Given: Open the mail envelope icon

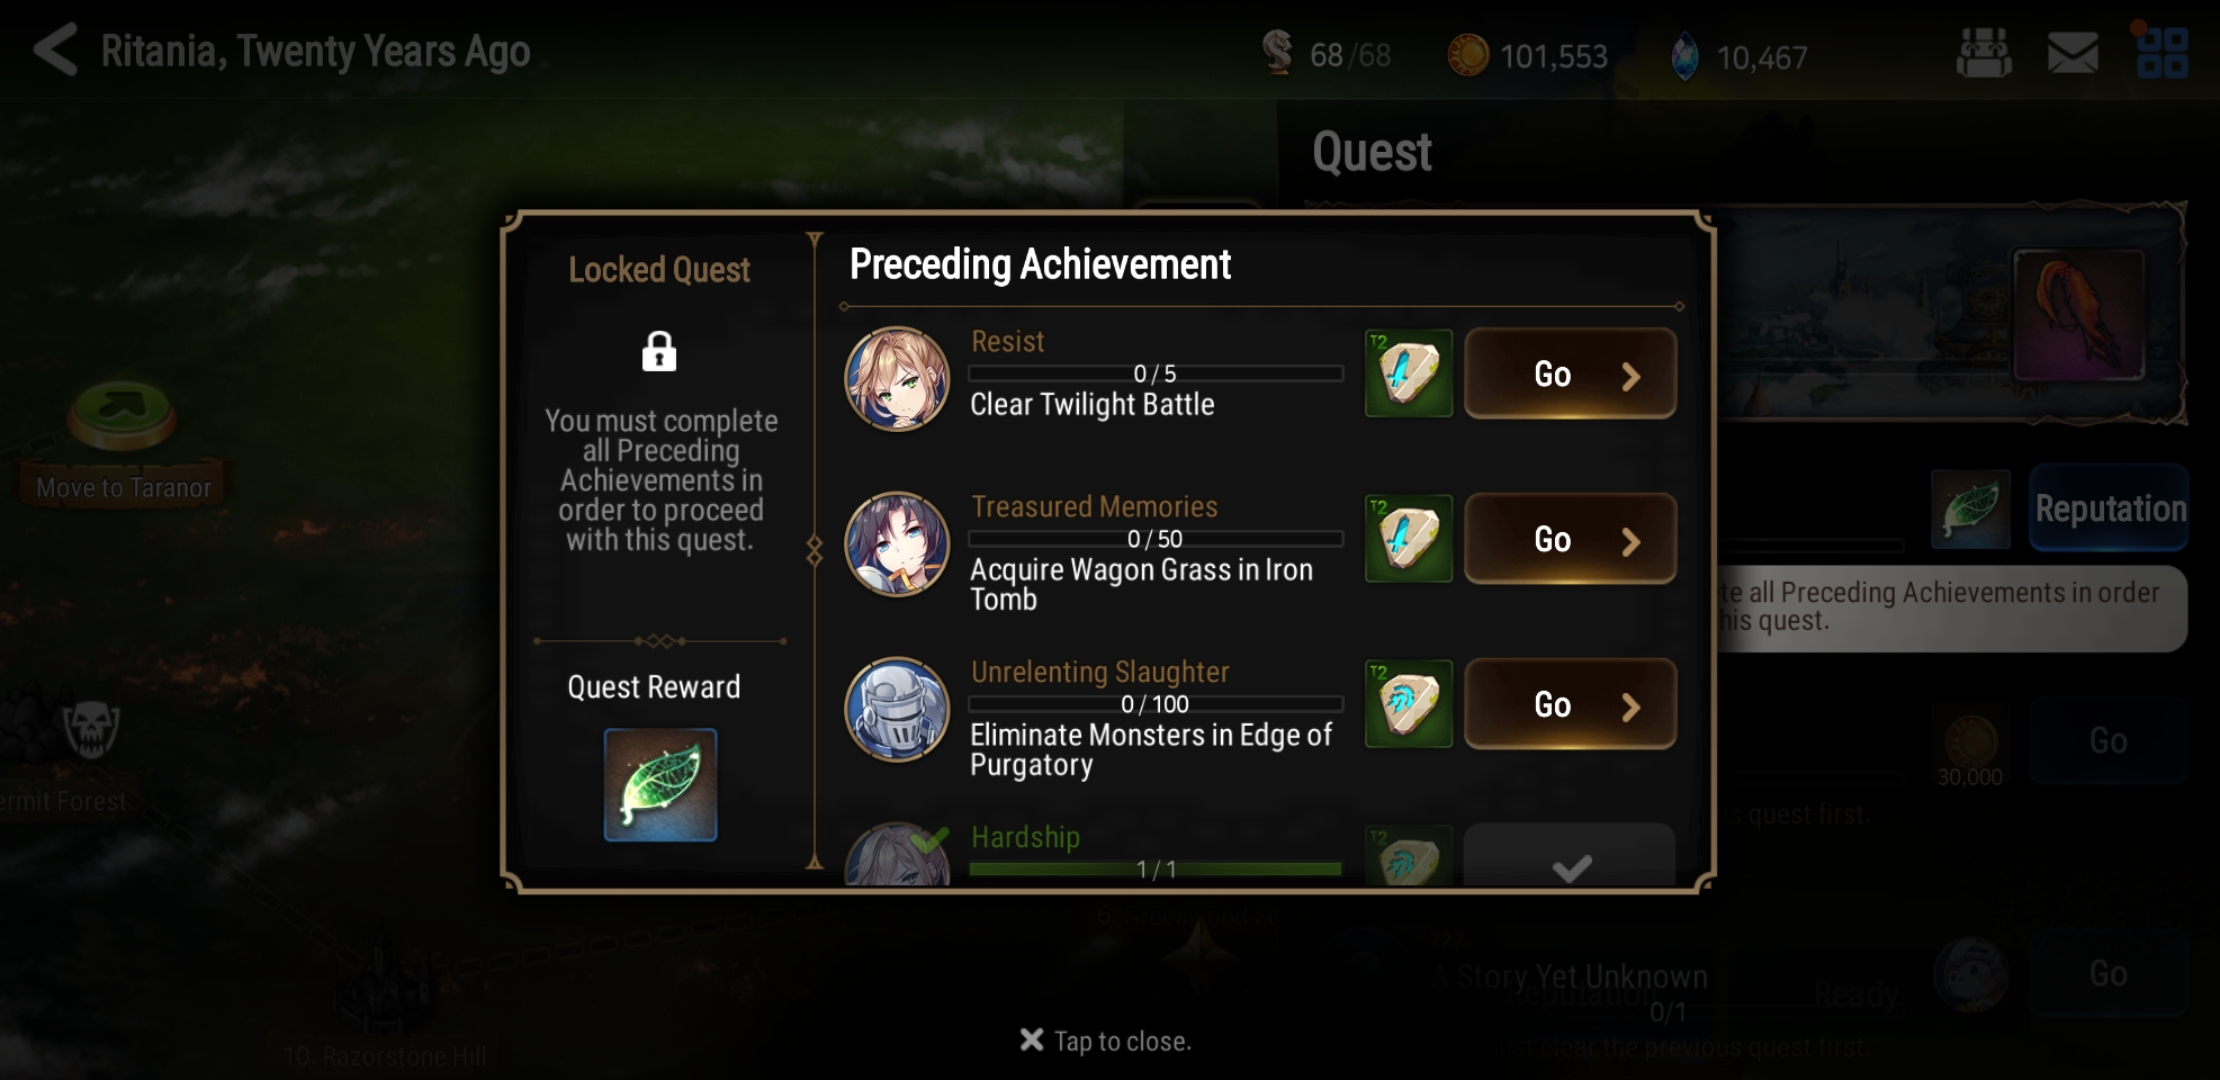Looking at the screenshot, I should 2072,52.
